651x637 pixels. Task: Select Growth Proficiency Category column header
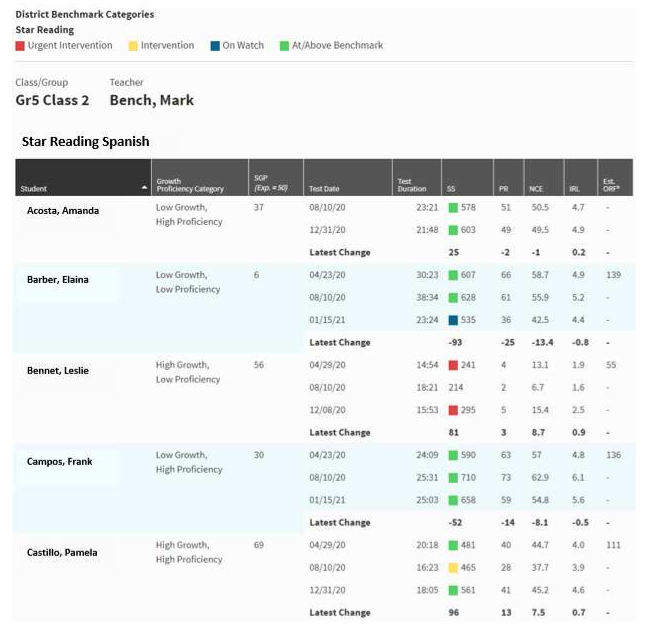(200, 177)
